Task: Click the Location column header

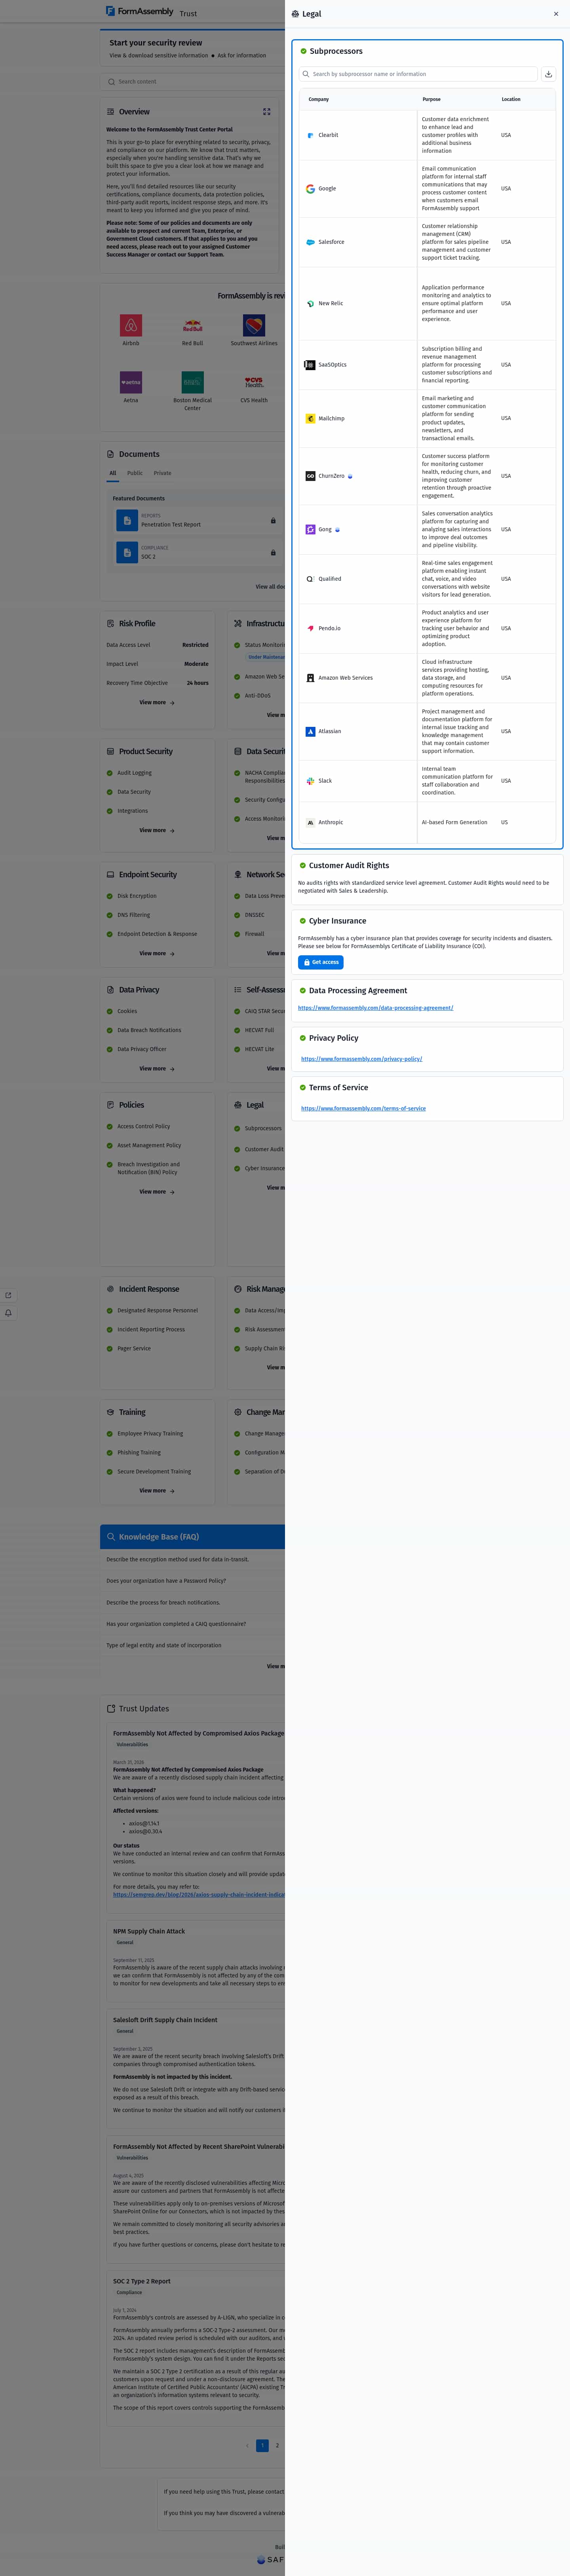Action: 511,99
